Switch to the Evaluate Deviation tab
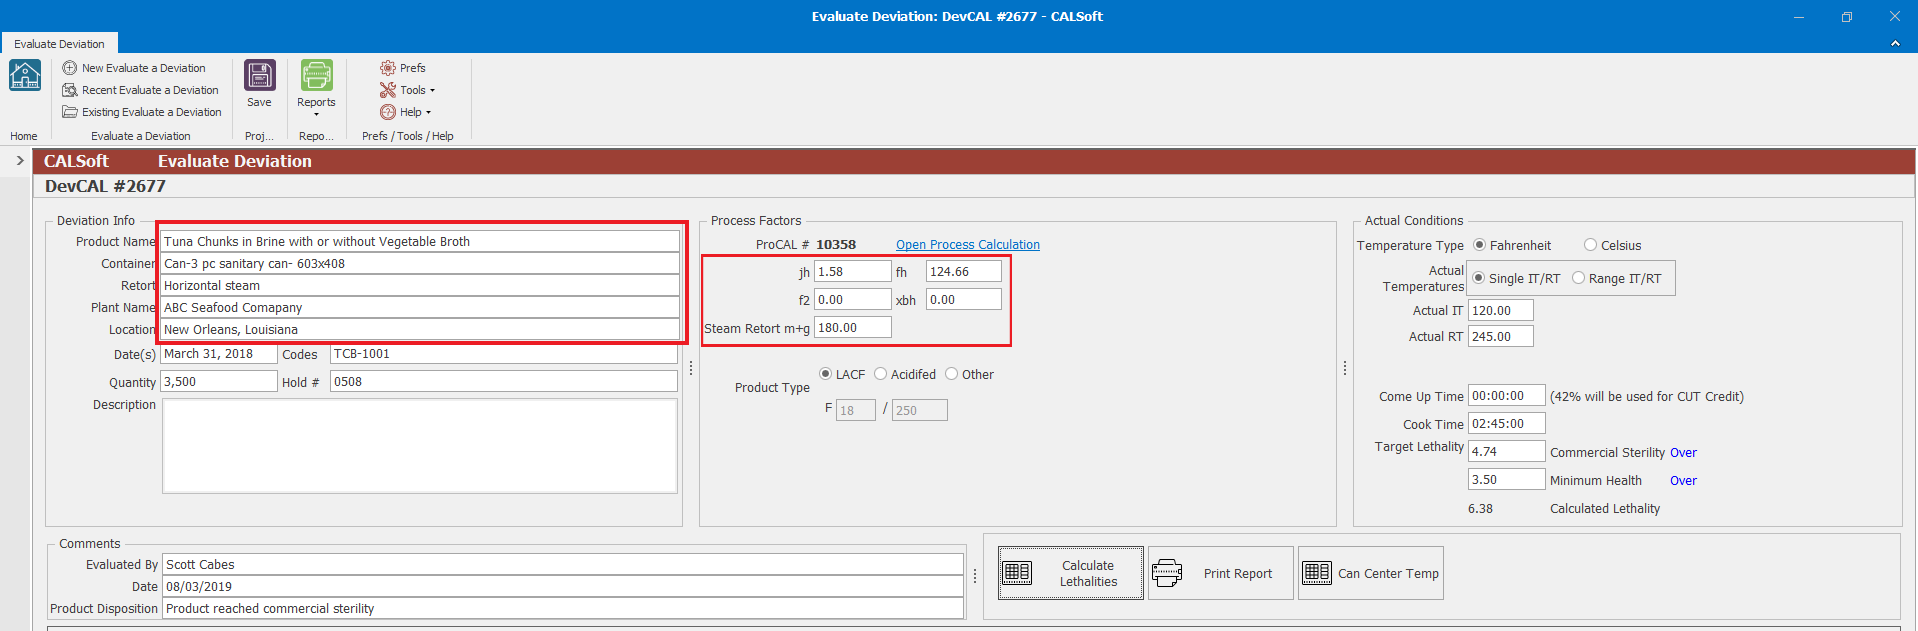Viewport: 1918px width, 631px height. (x=59, y=44)
